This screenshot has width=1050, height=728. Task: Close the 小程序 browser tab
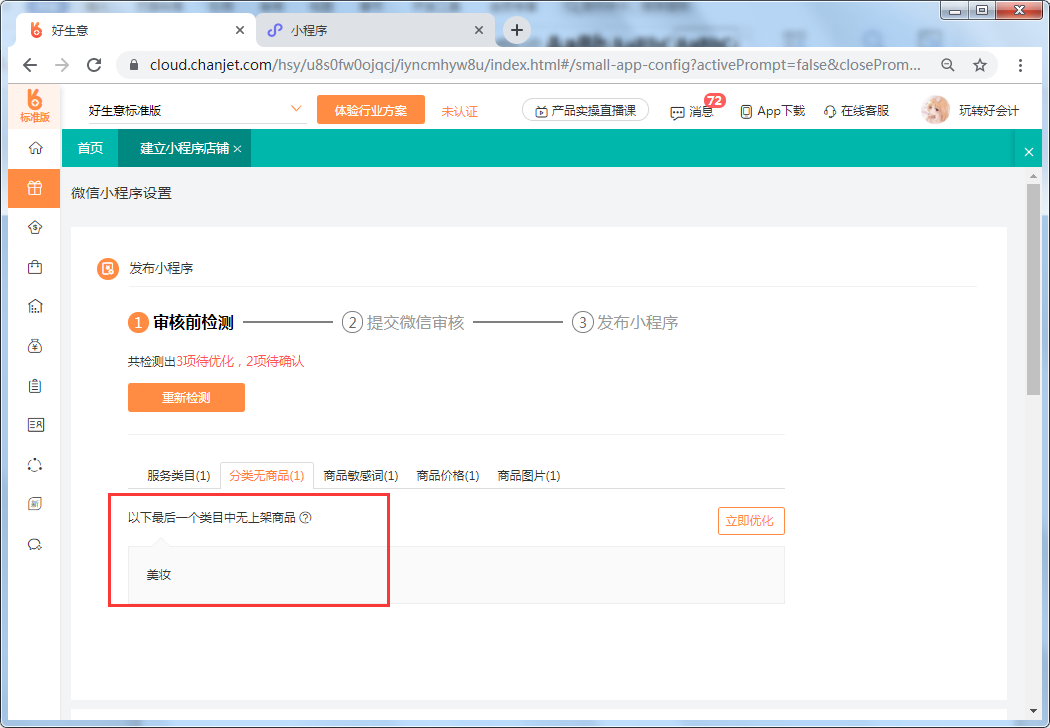point(479,30)
